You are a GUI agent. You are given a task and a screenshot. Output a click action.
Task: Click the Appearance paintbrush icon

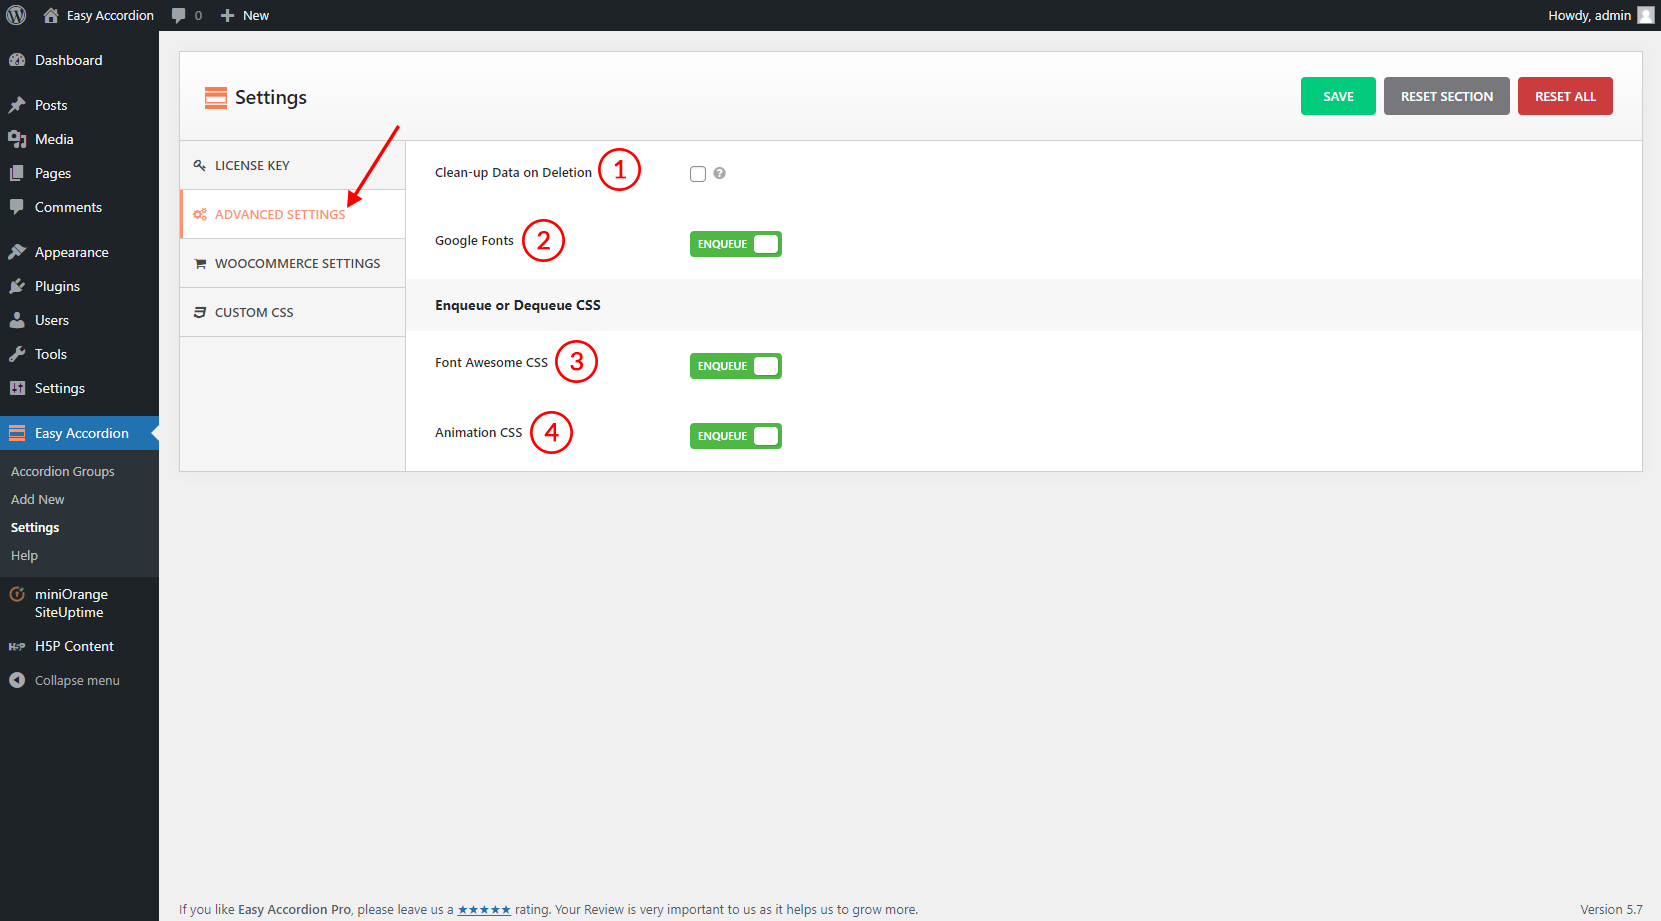click(x=17, y=252)
